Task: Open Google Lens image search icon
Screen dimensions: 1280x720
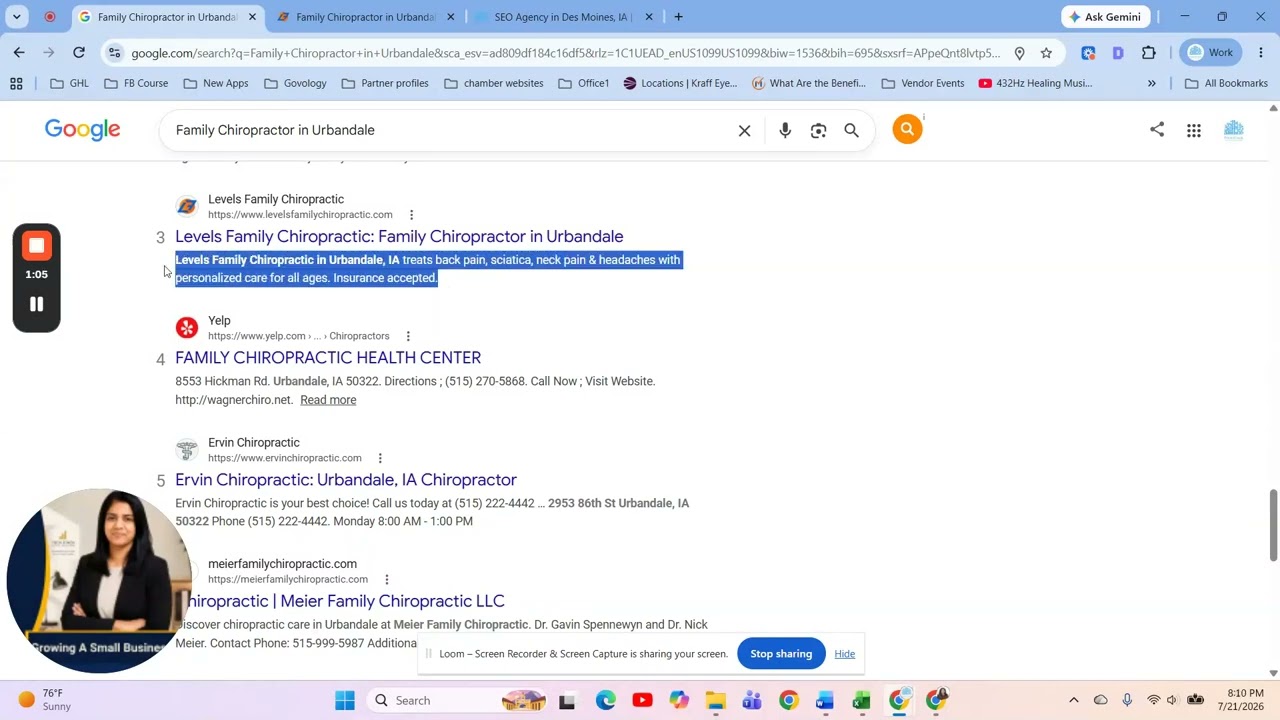Action: pyautogui.click(x=818, y=131)
